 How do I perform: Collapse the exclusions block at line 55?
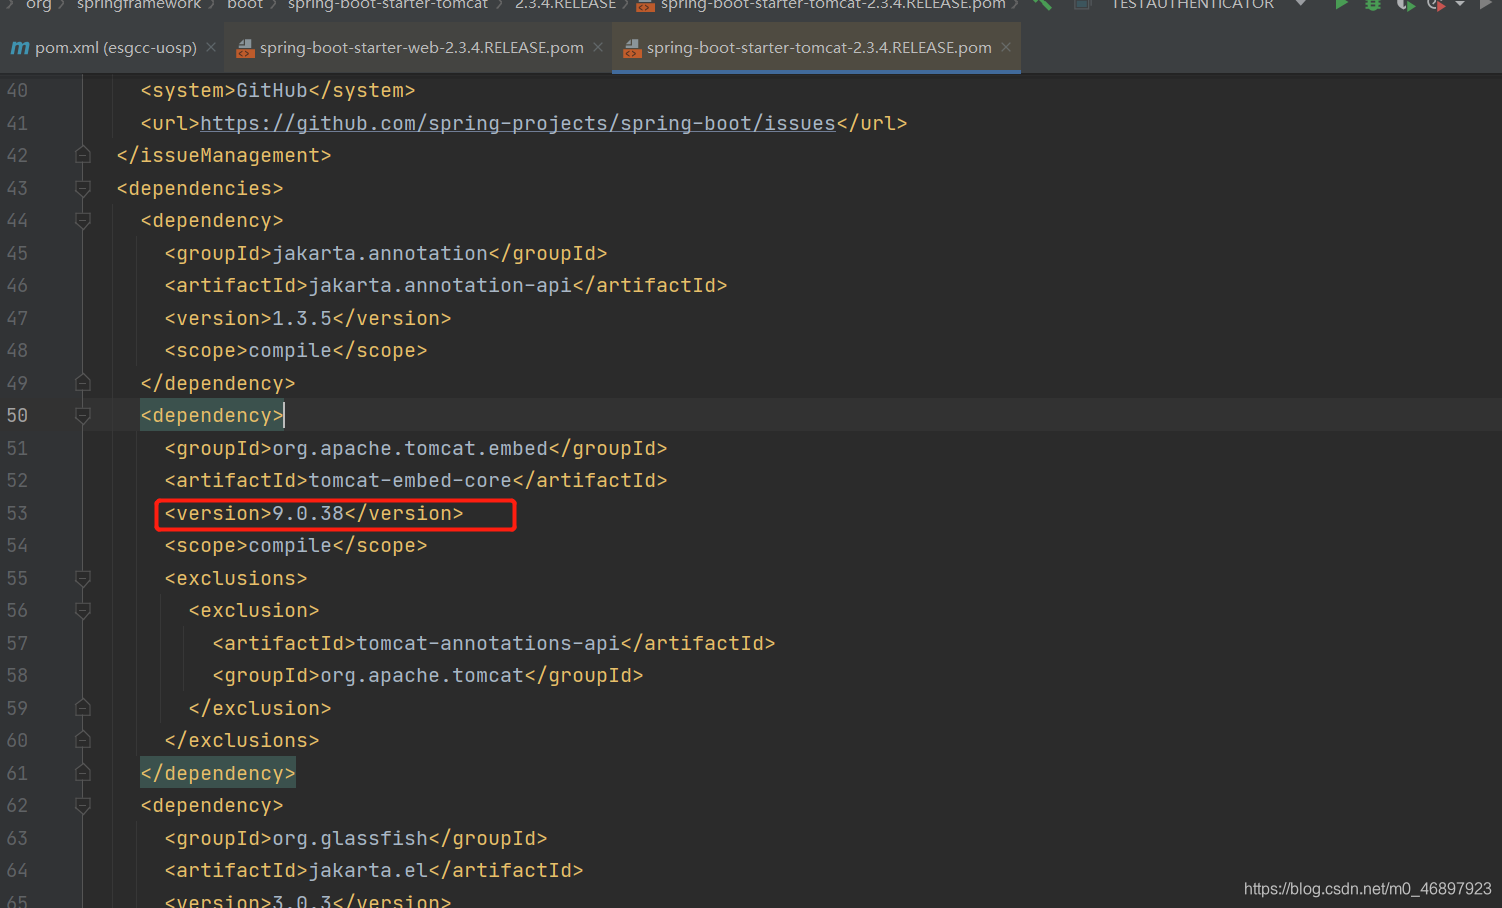click(83, 578)
